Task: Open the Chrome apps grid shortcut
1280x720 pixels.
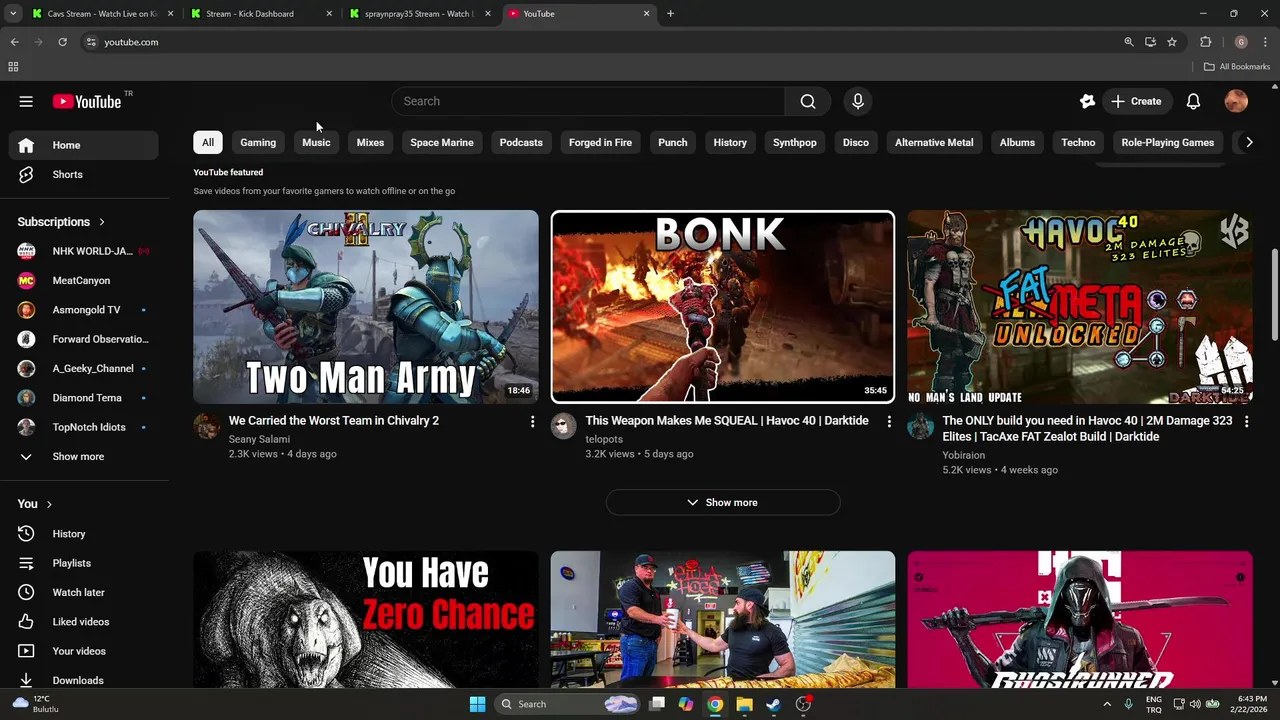Action: [13, 67]
